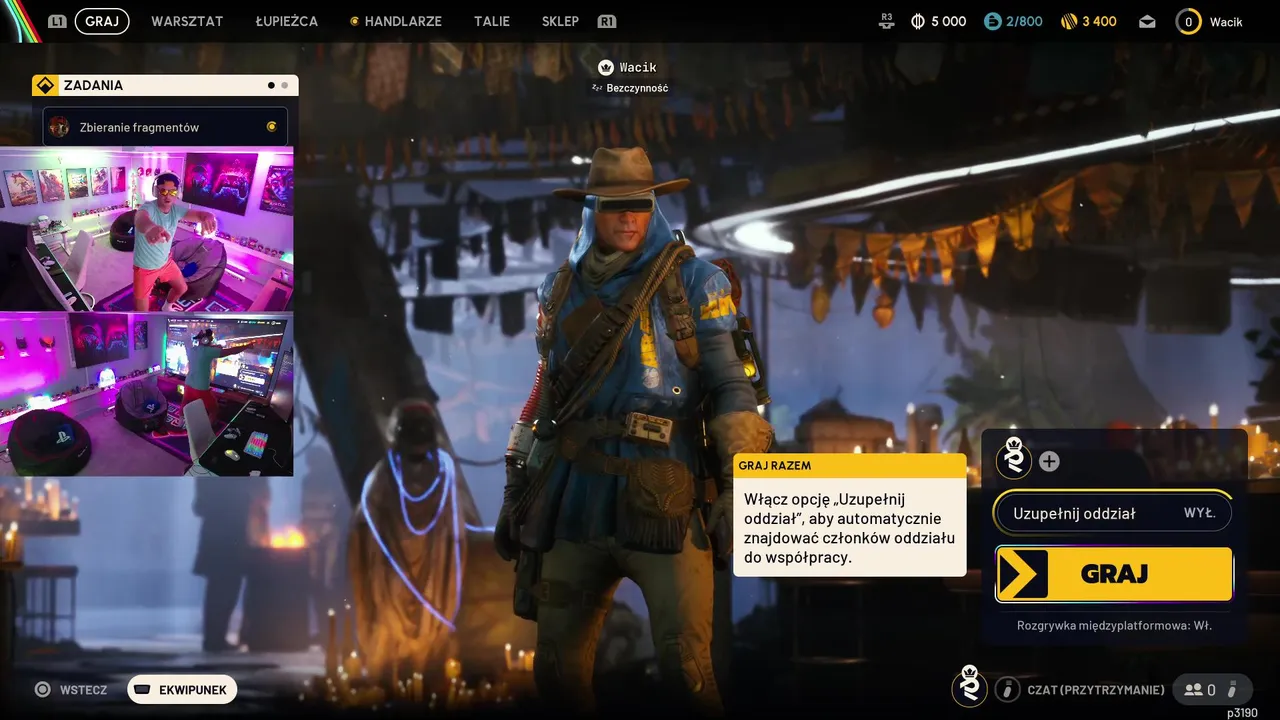The image size is (1280, 720).
Task: Select the L1 bumper icon before GRAJ
Action: [57, 21]
